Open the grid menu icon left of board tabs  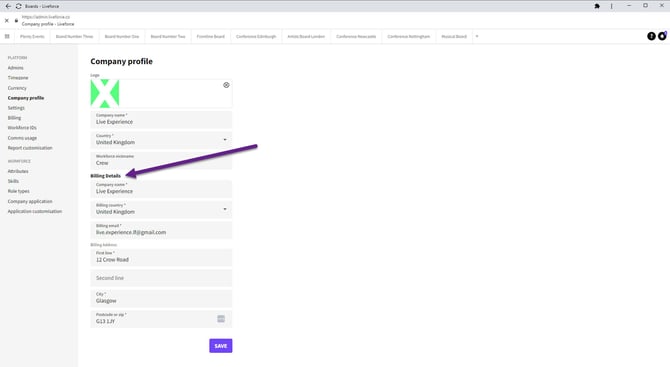pos(7,36)
